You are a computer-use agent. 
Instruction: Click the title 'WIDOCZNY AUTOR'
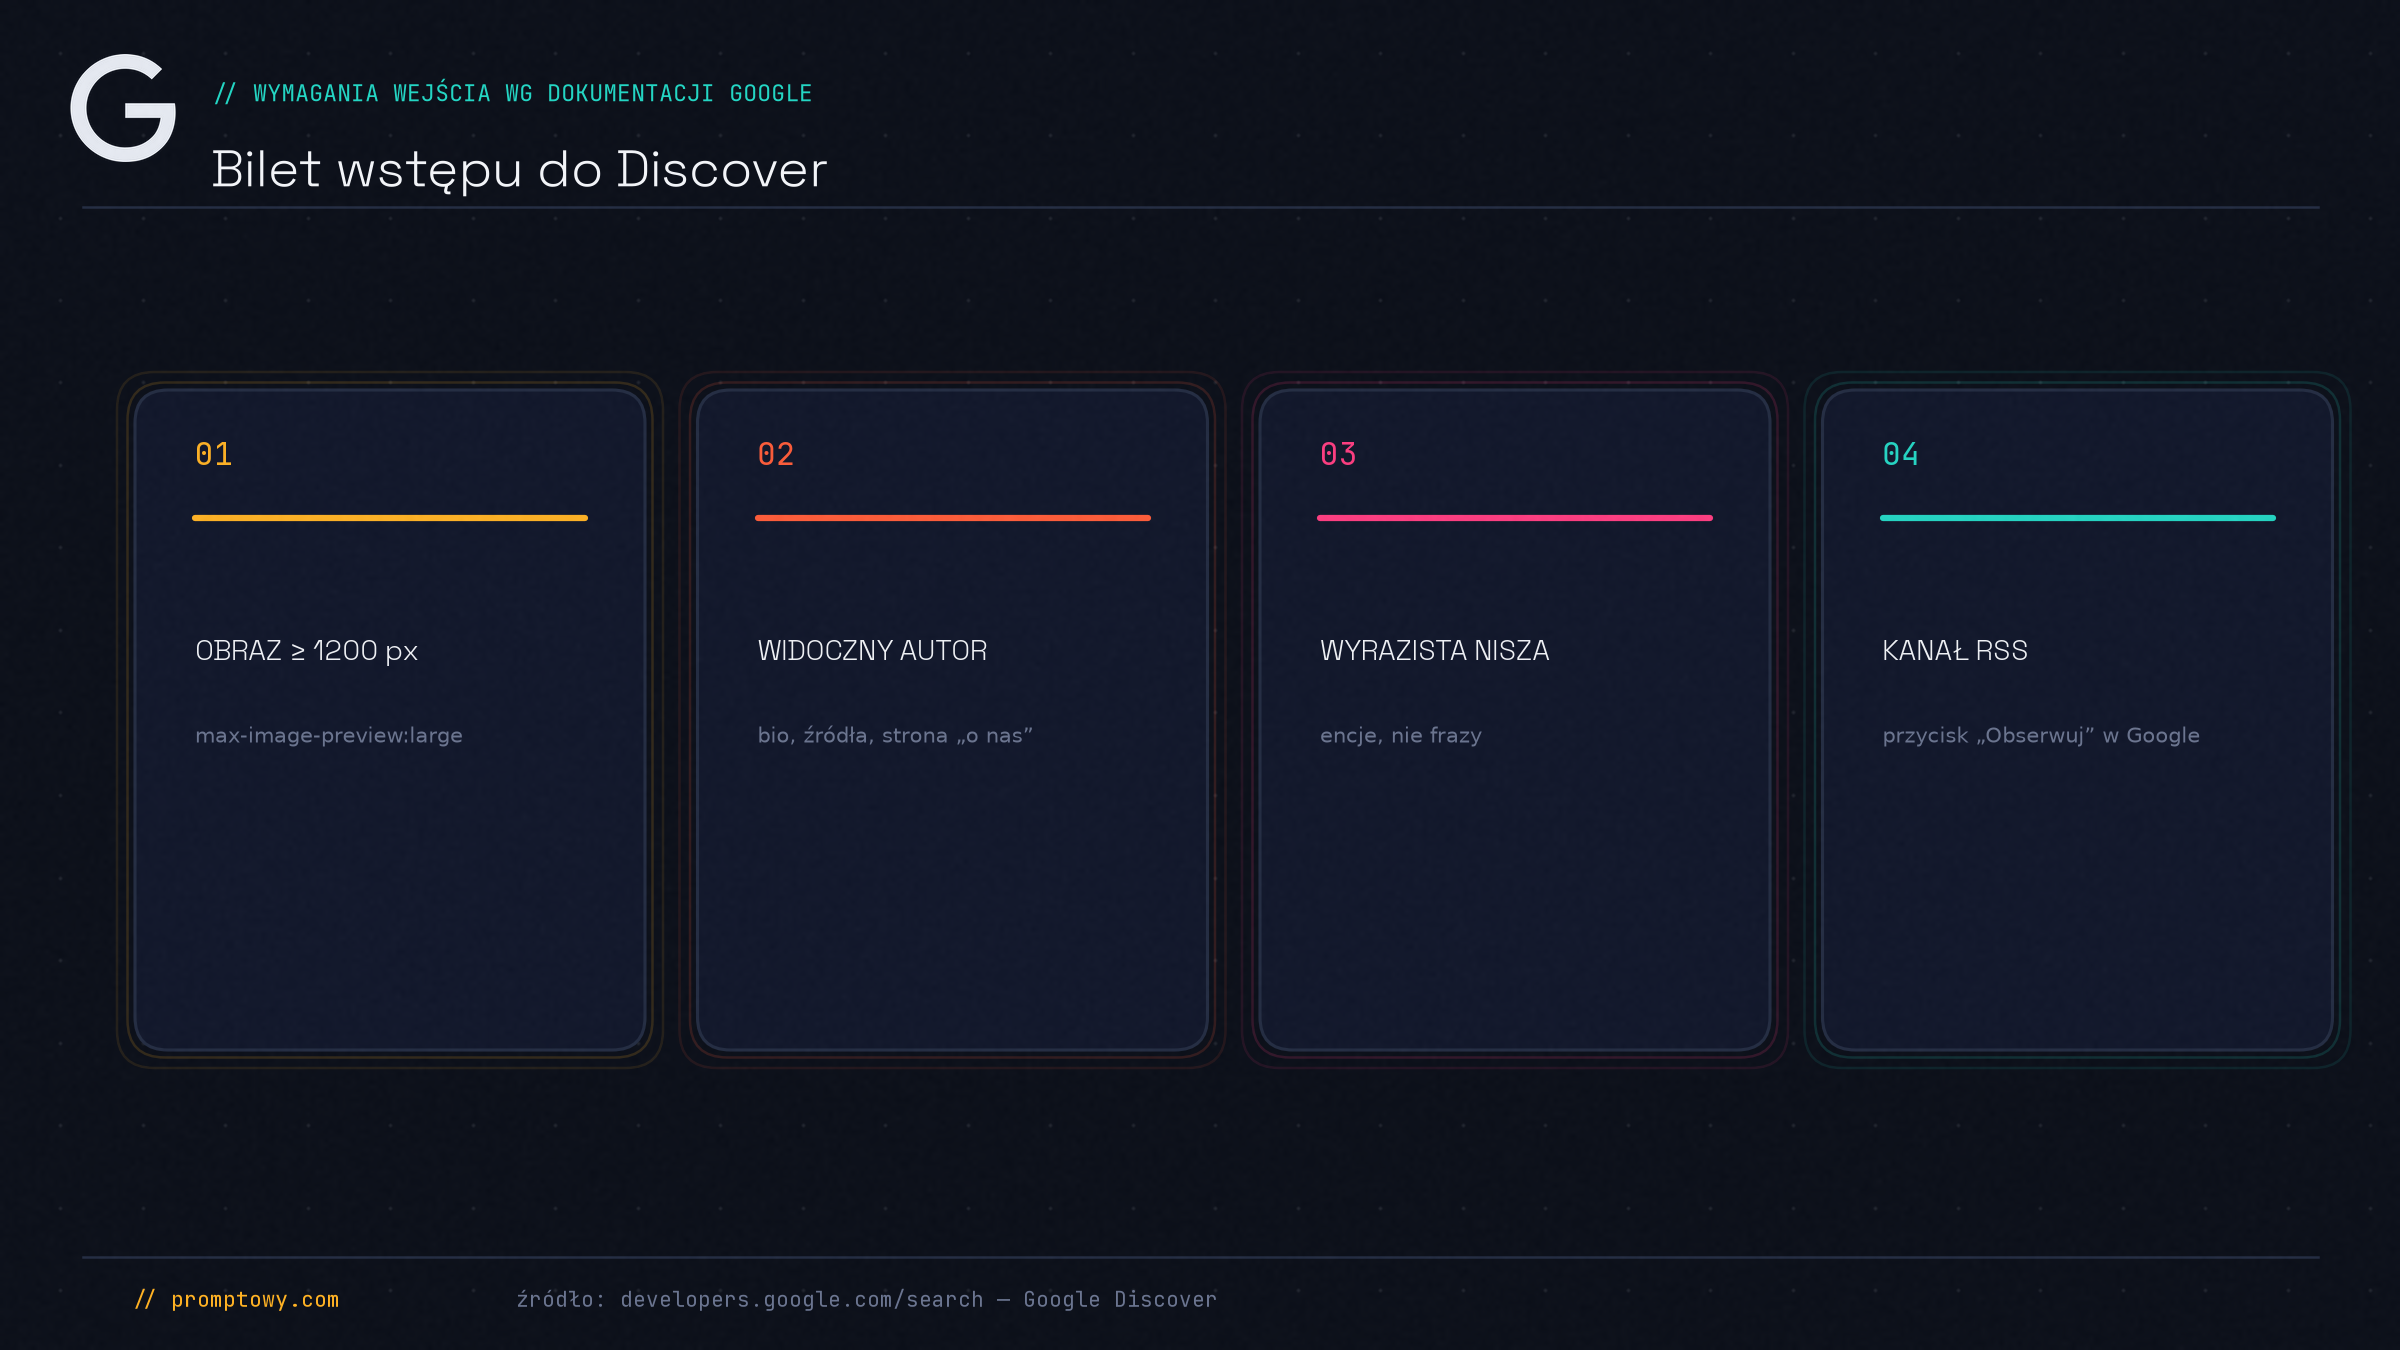click(872, 651)
